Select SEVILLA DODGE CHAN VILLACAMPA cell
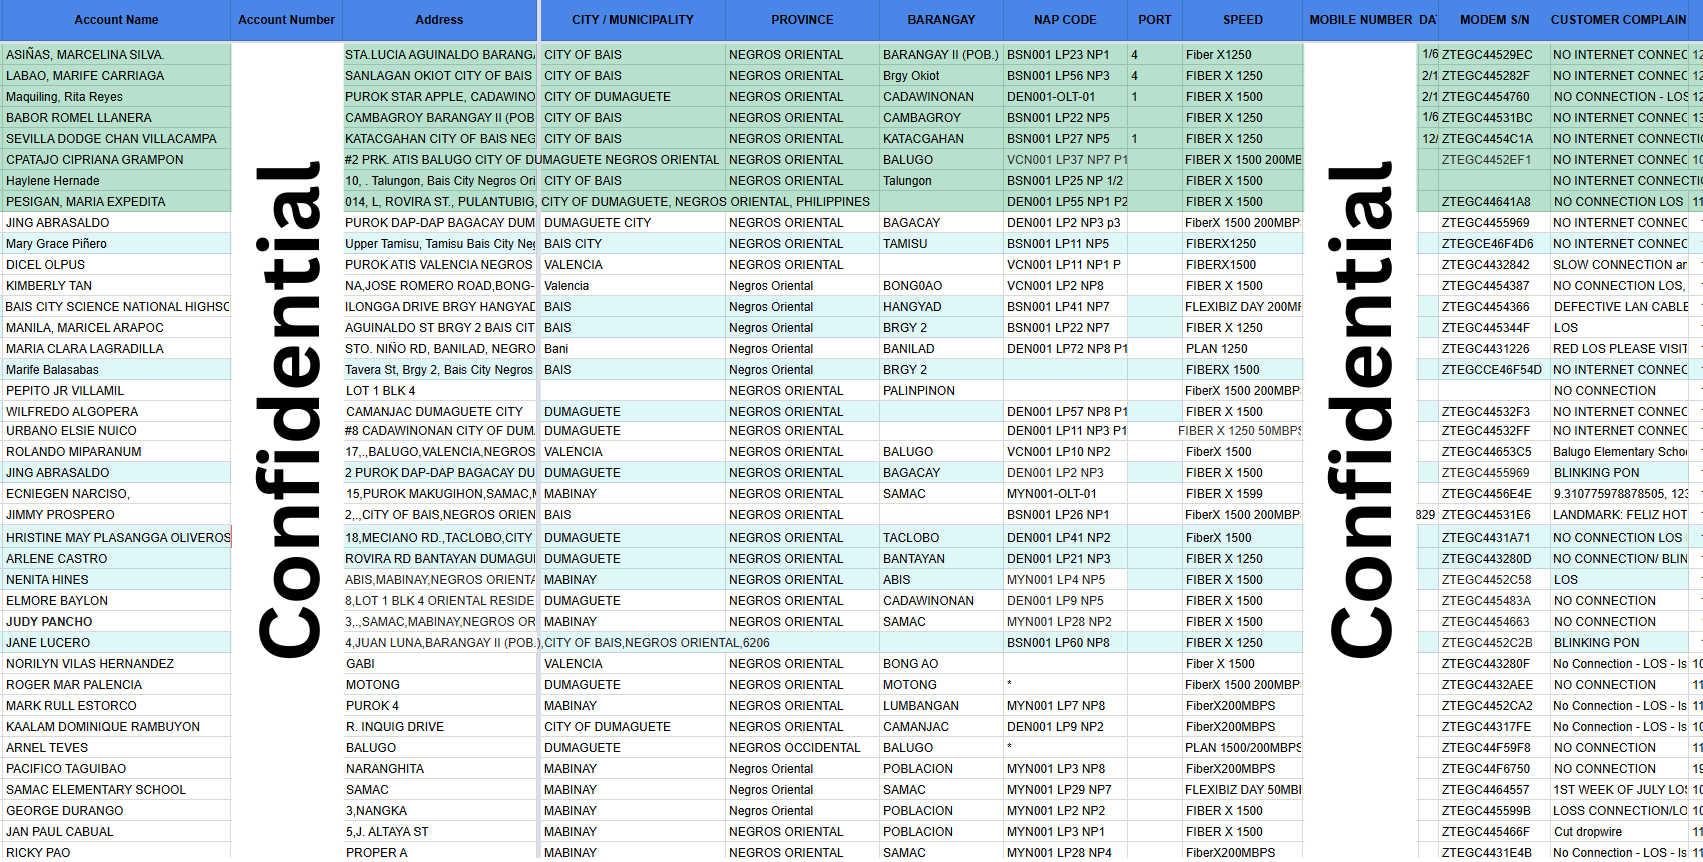This screenshot has height=862, width=1703. point(116,139)
